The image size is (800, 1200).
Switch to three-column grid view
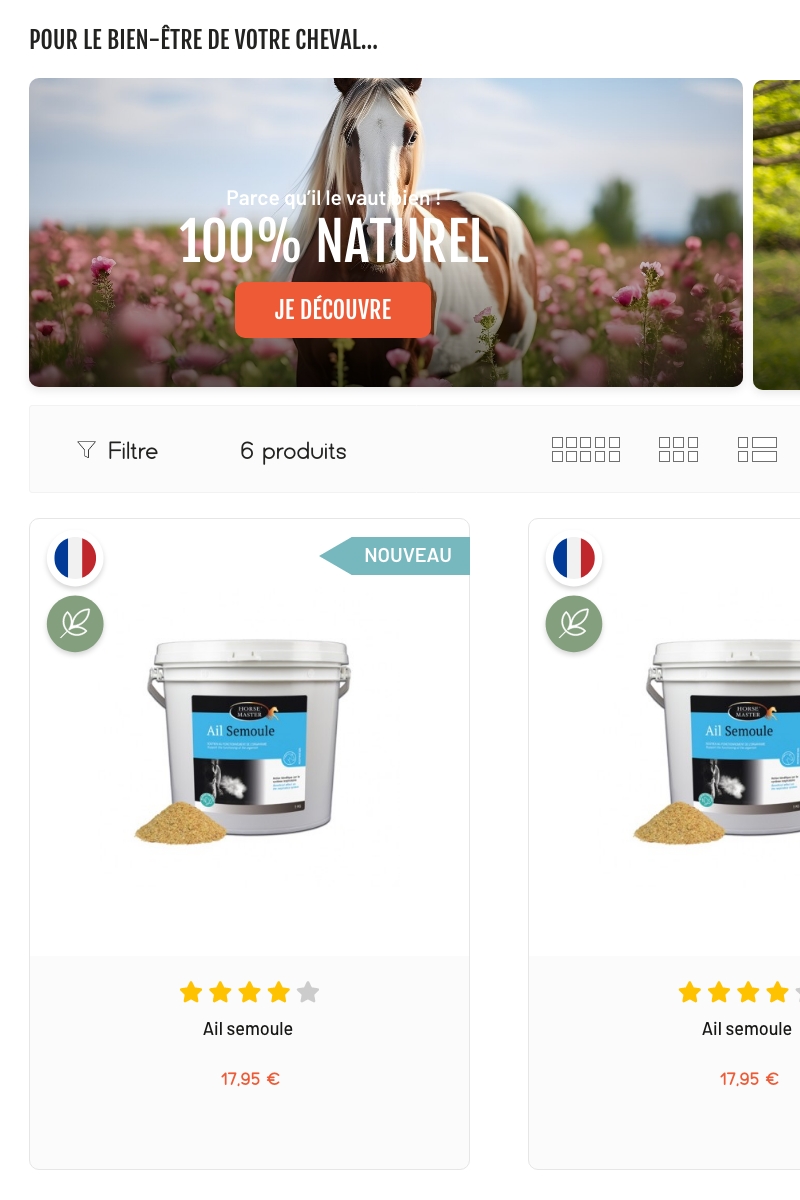[x=679, y=450]
